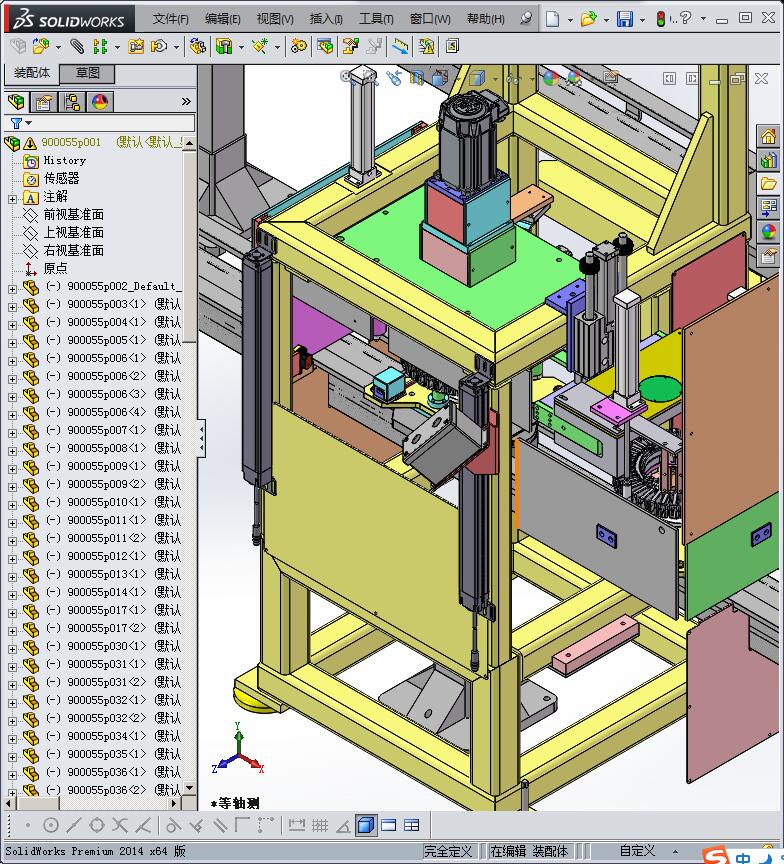Click the Interference Detection icon

coord(401,46)
